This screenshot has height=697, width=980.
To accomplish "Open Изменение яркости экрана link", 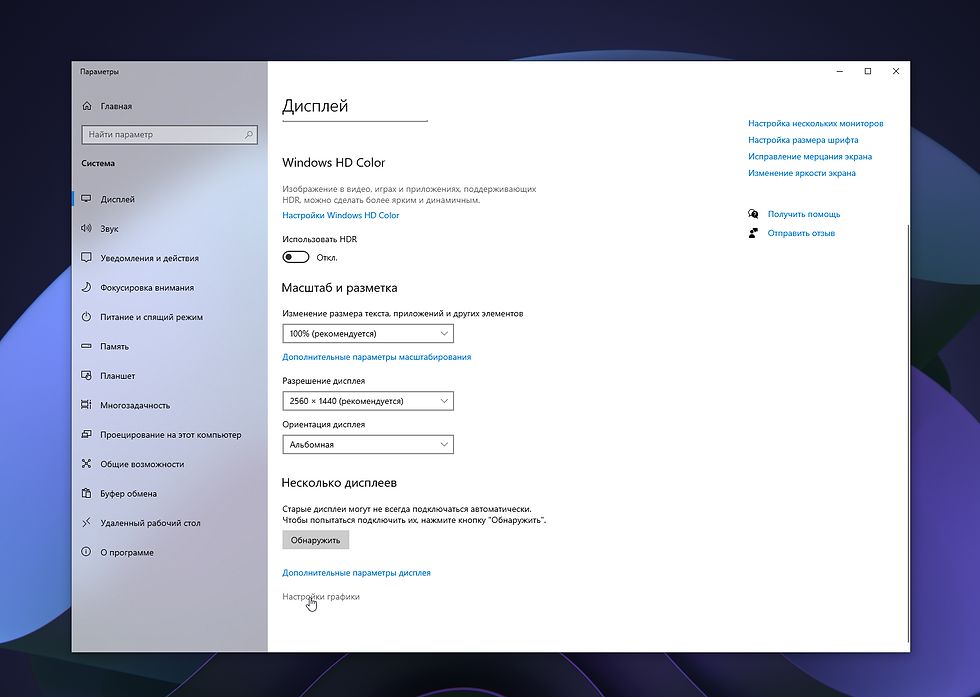I will pos(802,173).
